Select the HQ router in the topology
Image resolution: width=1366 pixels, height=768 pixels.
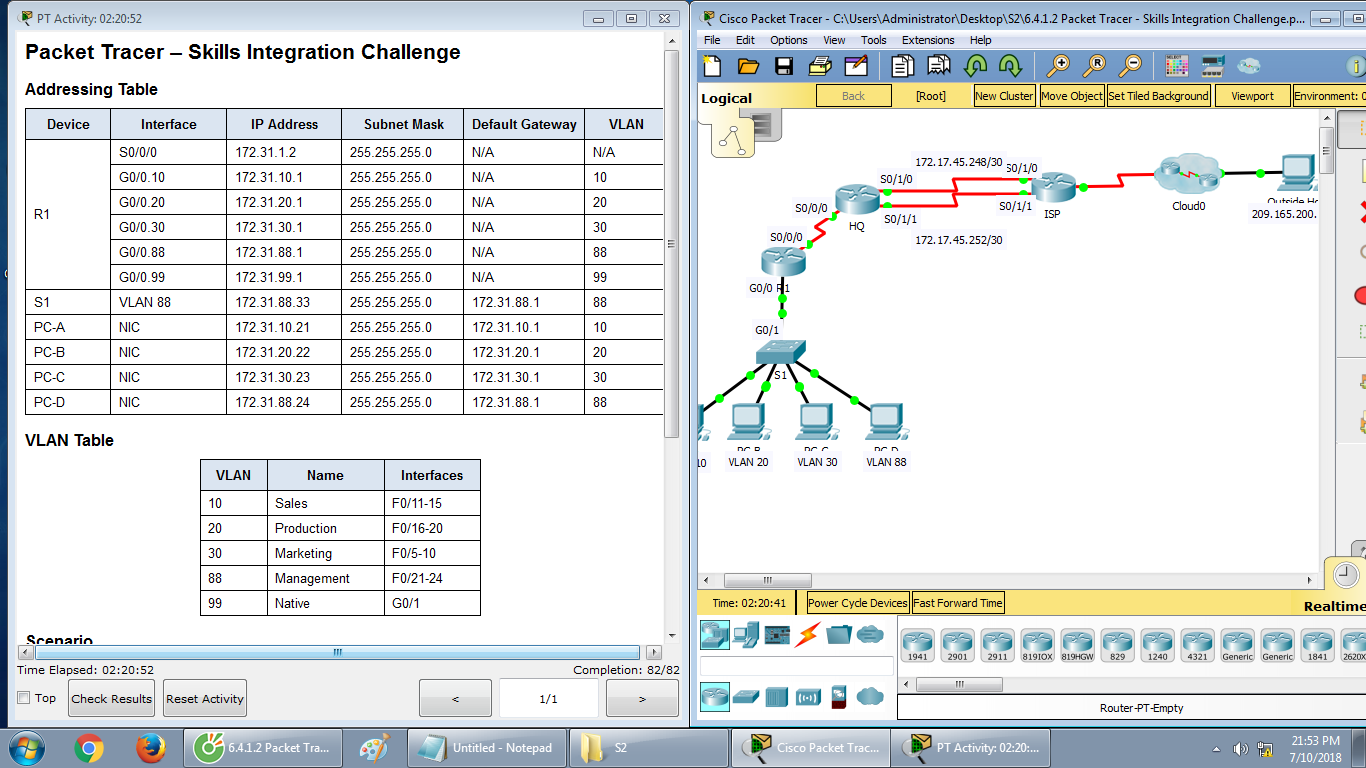pos(857,200)
